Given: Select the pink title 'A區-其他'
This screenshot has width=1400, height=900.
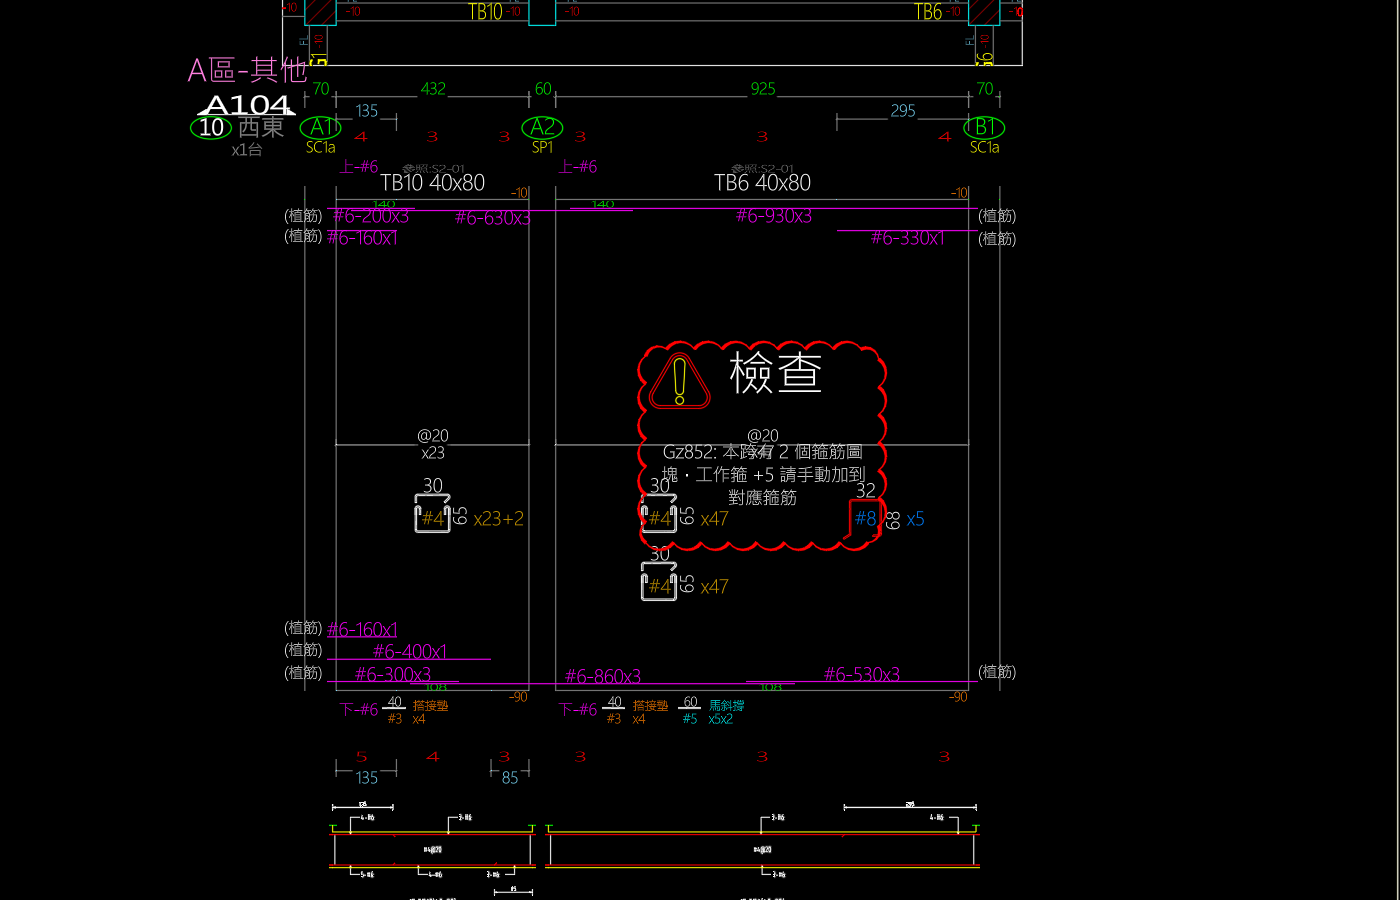Looking at the screenshot, I should (x=247, y=70).
